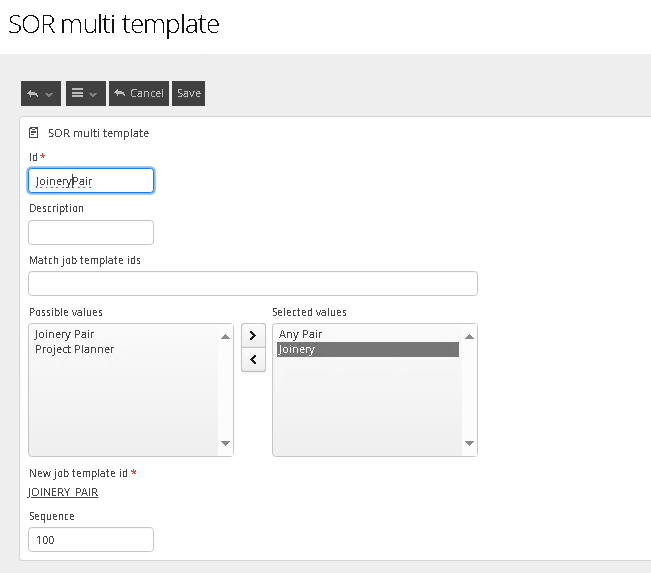Select Joinery Pair in Possible values
Screen dimensions: 651x573
(x=64, y=334)
